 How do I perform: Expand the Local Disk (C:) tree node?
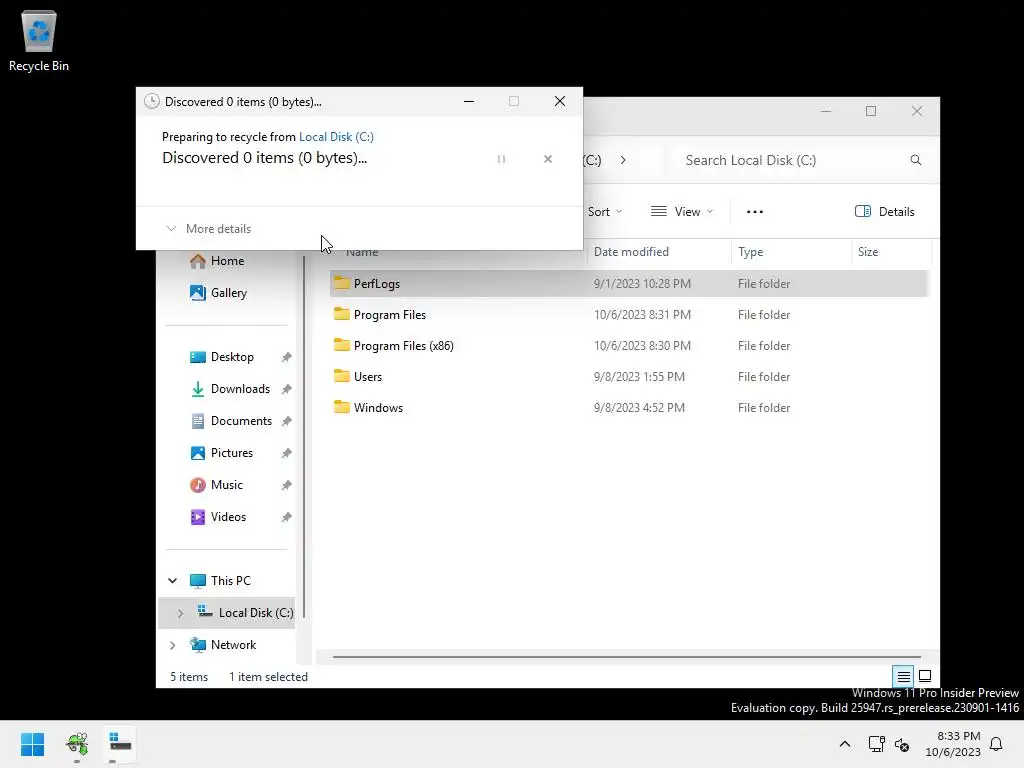pyautogui.click(x=180, y=613)
